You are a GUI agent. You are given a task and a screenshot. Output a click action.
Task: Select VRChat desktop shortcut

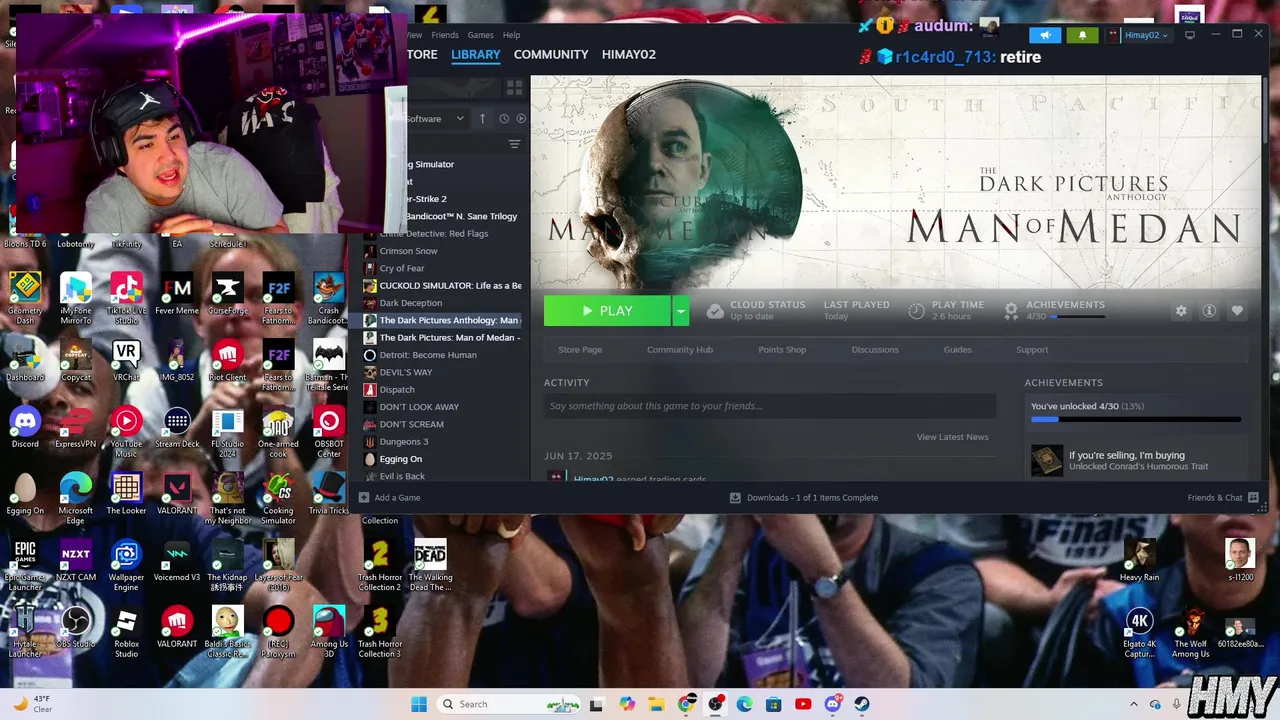126,360
